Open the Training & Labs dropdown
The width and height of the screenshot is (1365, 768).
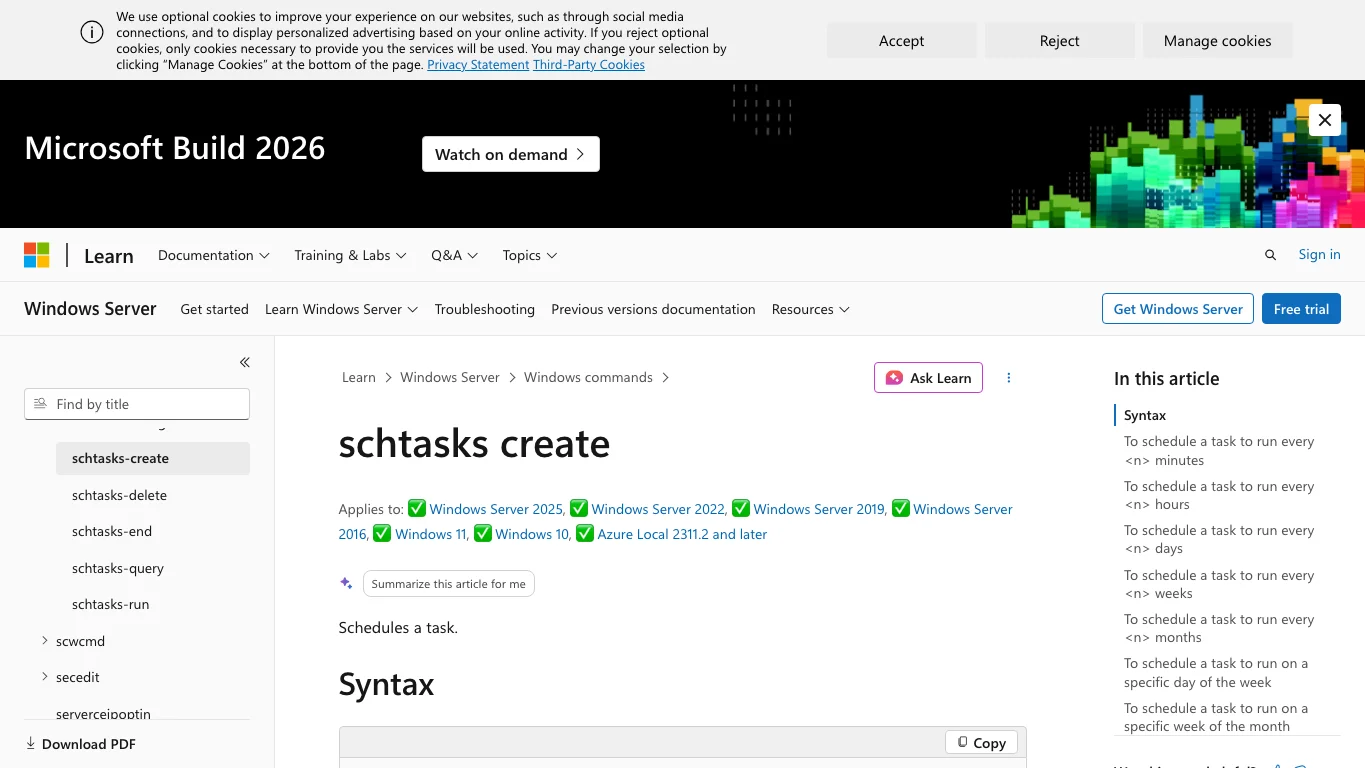pyautogui.click(x=350, y=255)
